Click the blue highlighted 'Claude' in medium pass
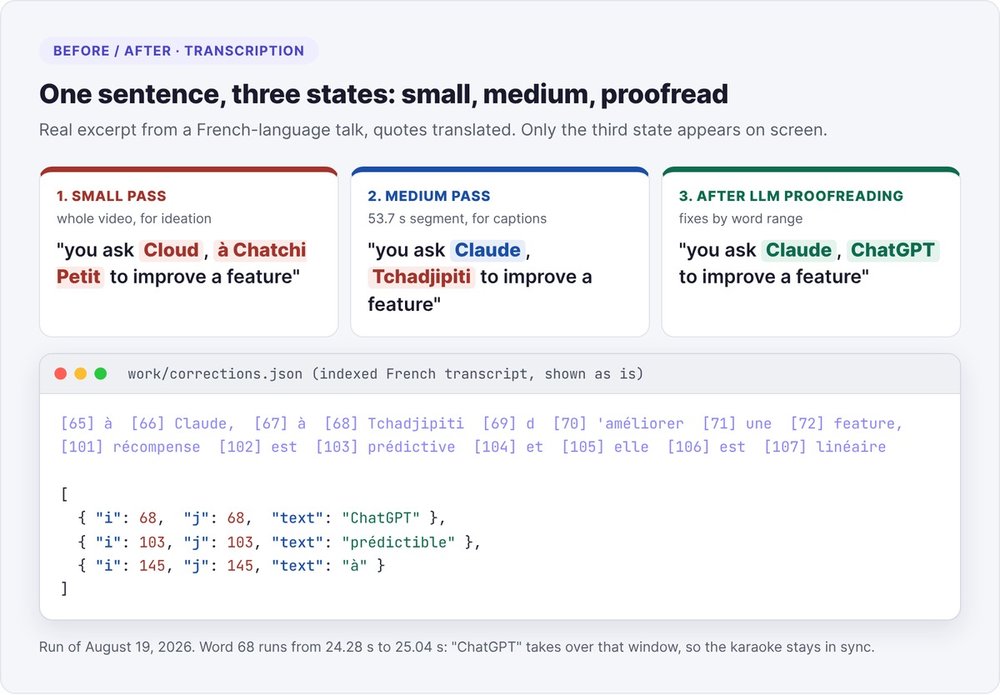 coord(488,250)
